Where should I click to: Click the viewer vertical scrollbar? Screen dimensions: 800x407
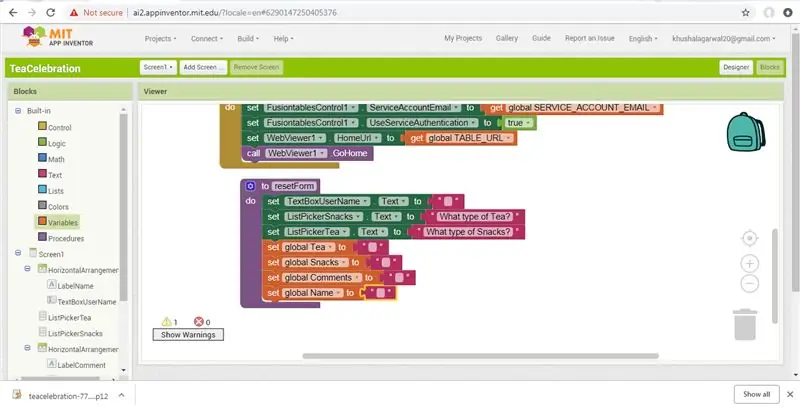[x=775, y=275]
